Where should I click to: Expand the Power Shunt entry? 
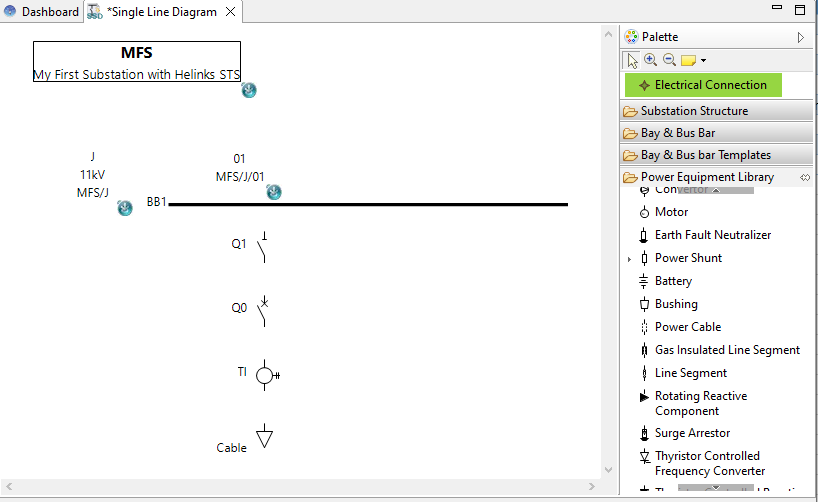pyautogui.click(x=629, y=259)
